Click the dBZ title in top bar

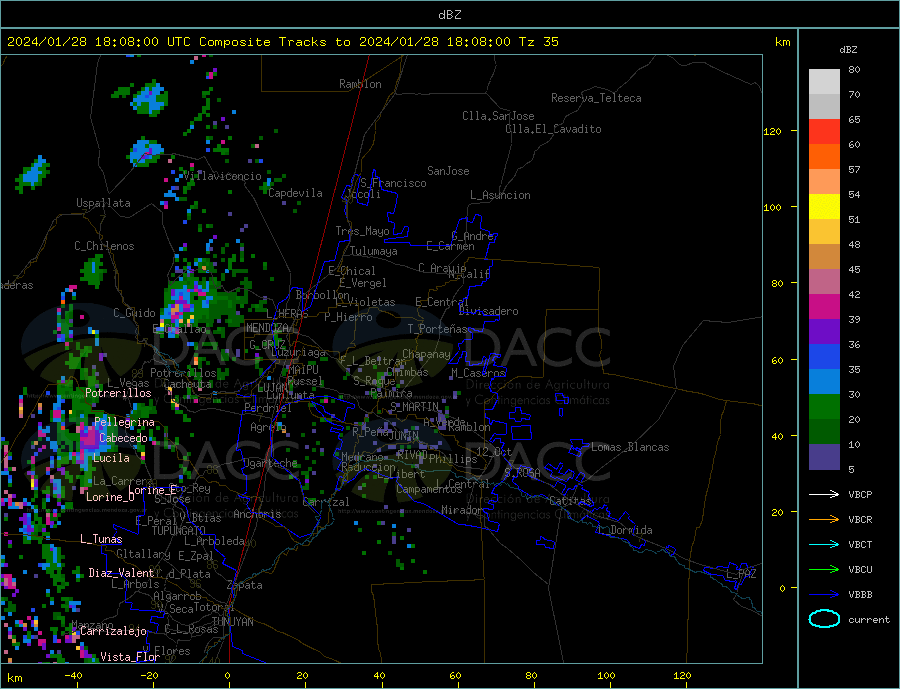[x=449, y=15]
